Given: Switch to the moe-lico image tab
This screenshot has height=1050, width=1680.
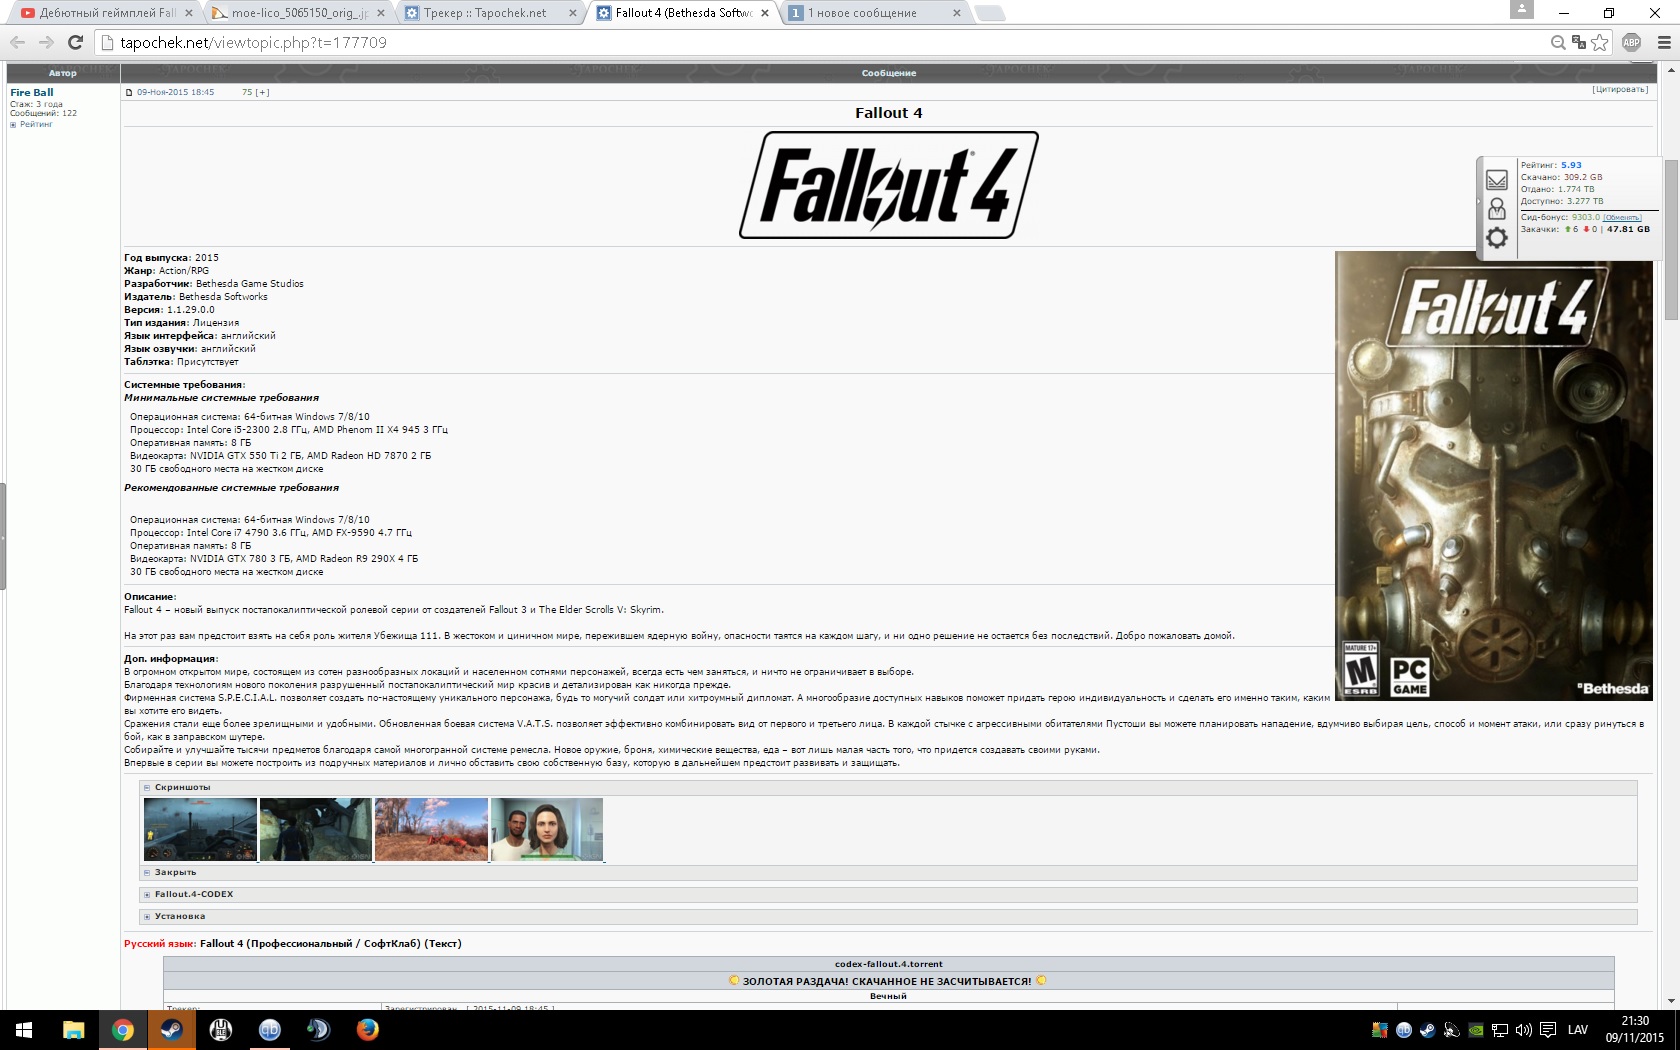Looking at the screenshot, I should tap(299, 13).
